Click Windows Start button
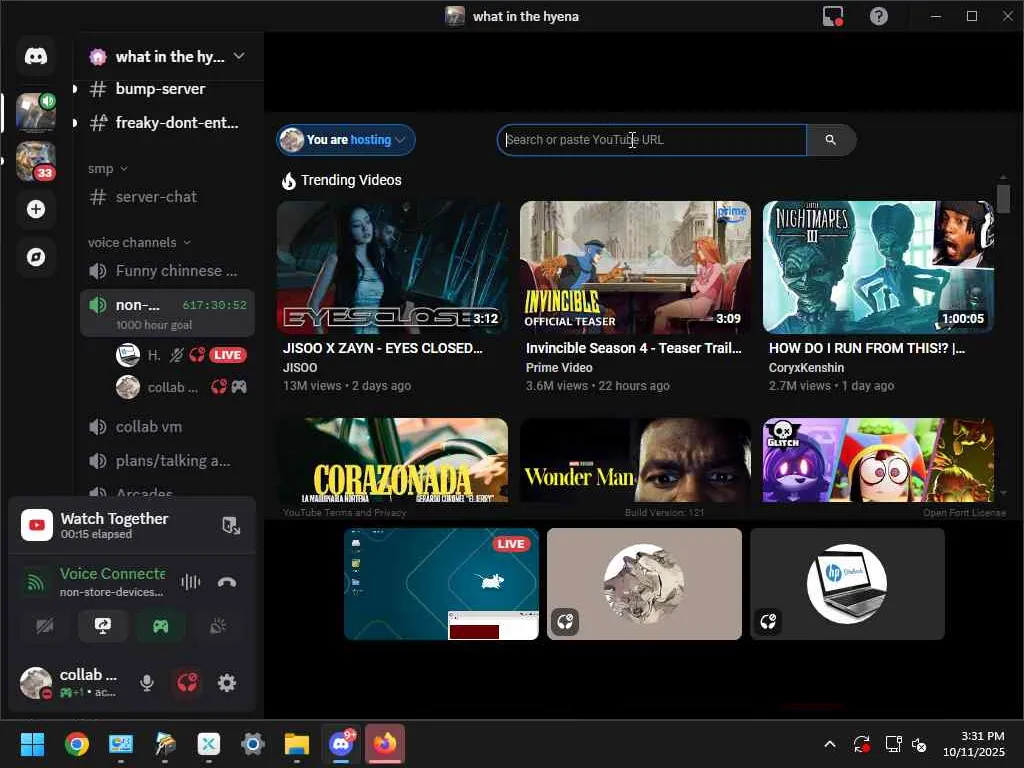 click(32, 744)
